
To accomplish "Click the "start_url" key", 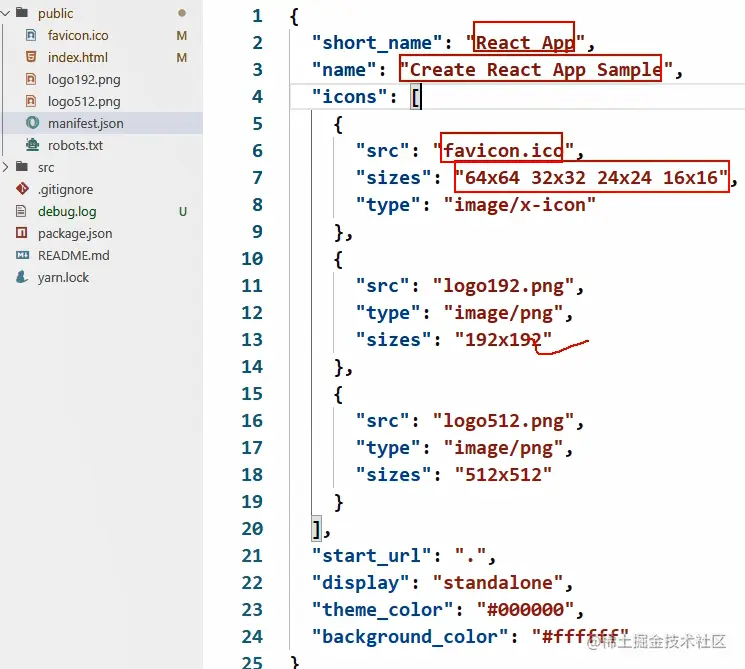I will coord(372,555).
